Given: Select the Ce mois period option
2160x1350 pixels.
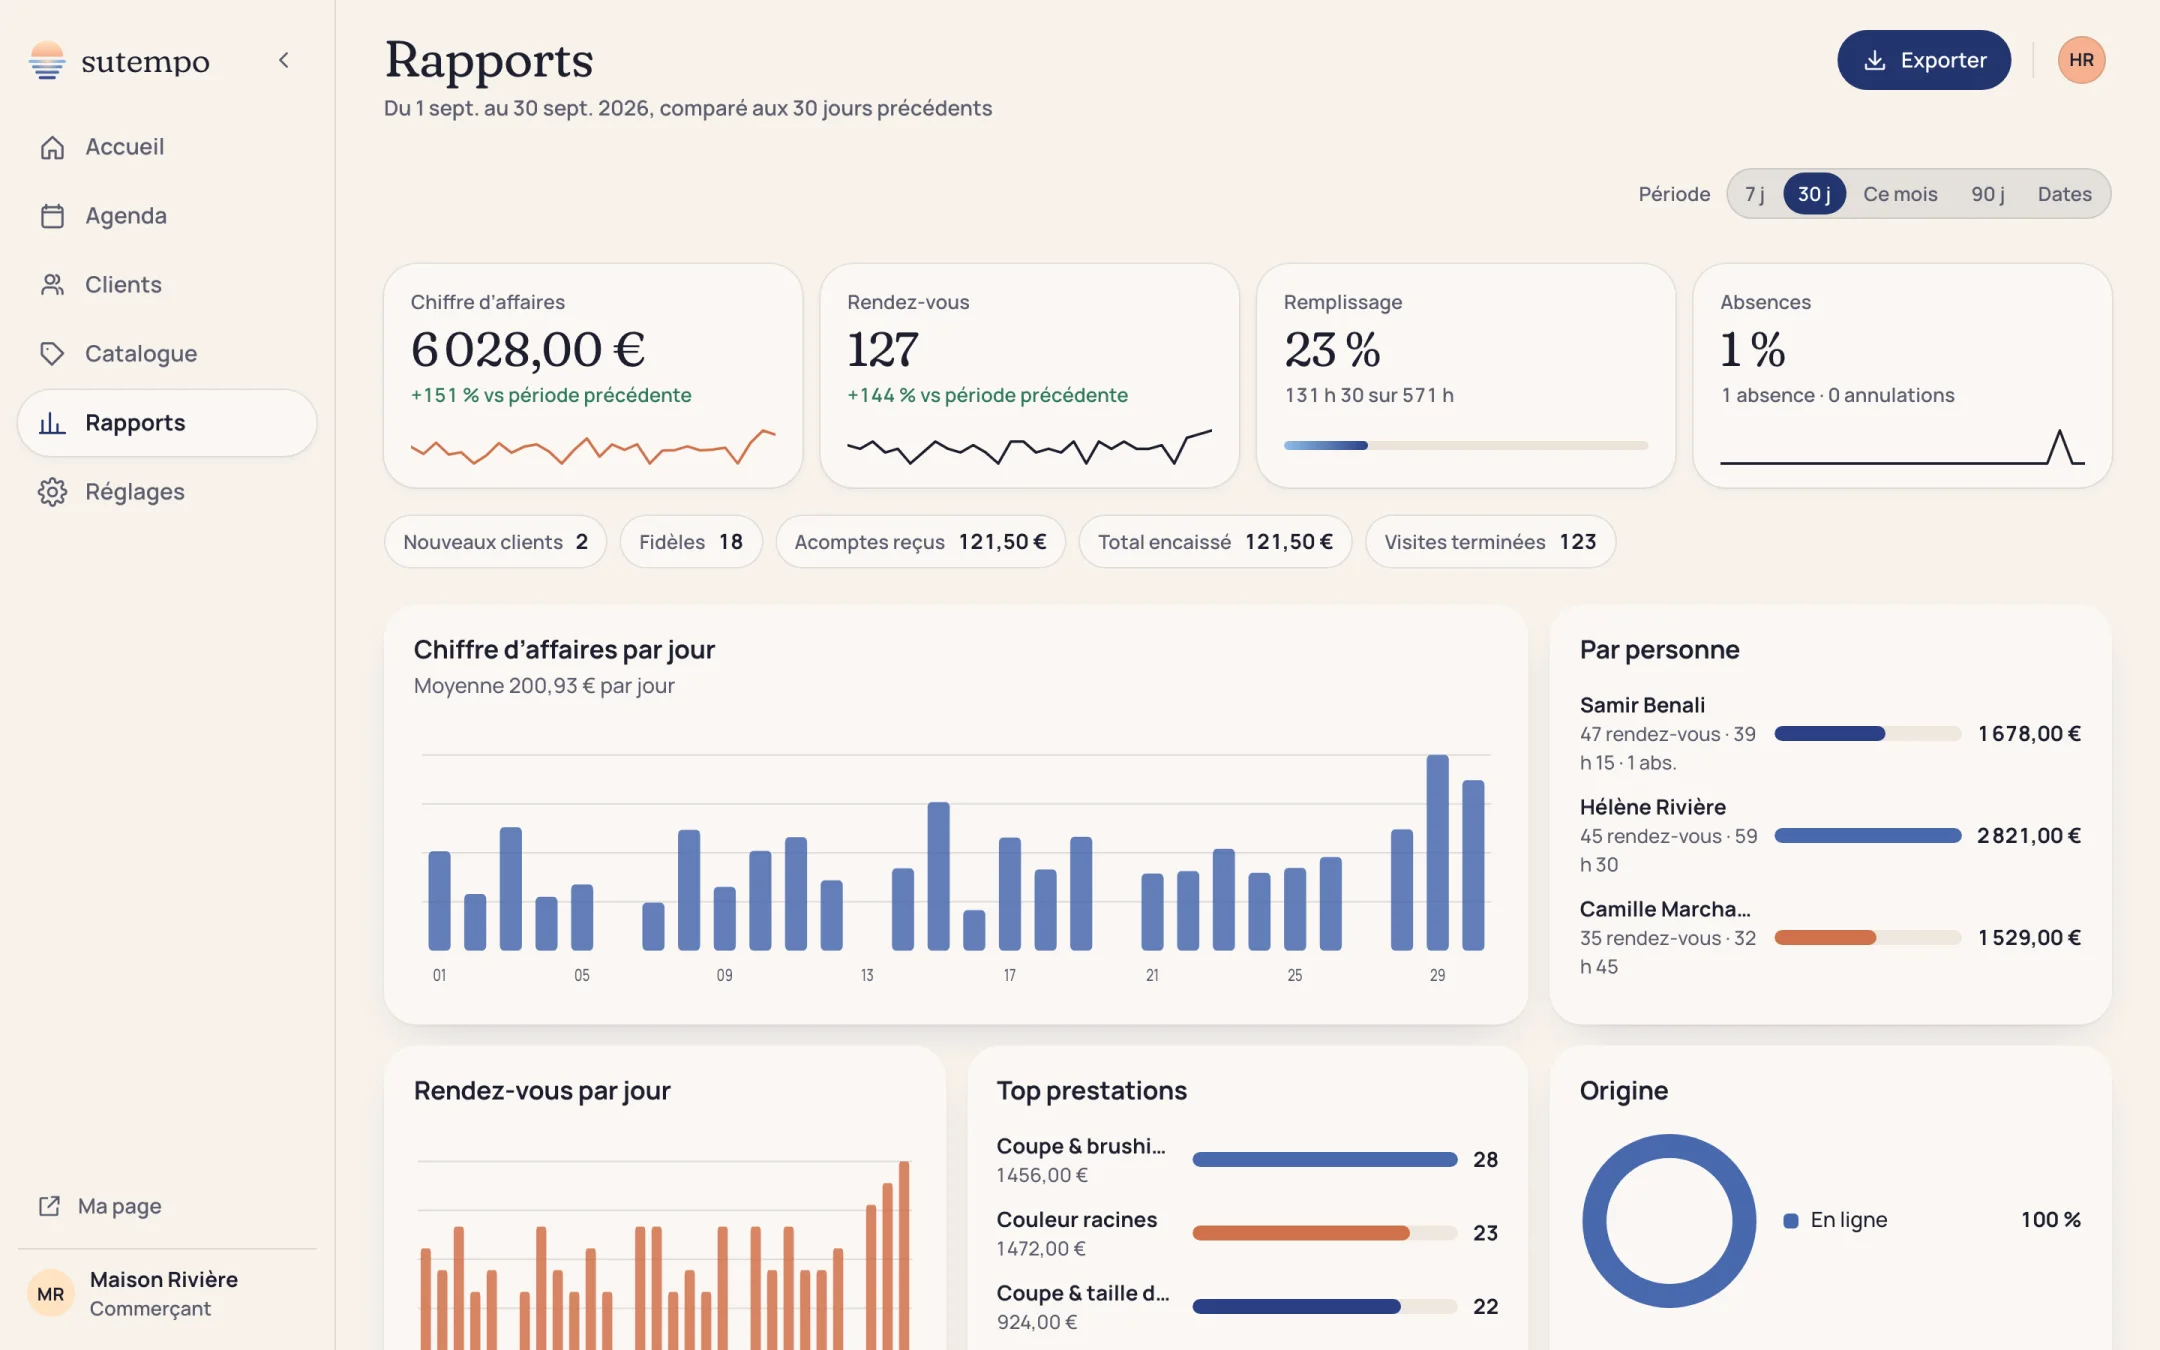Looking at the screenshot, I should click(x=1900, y=194).
